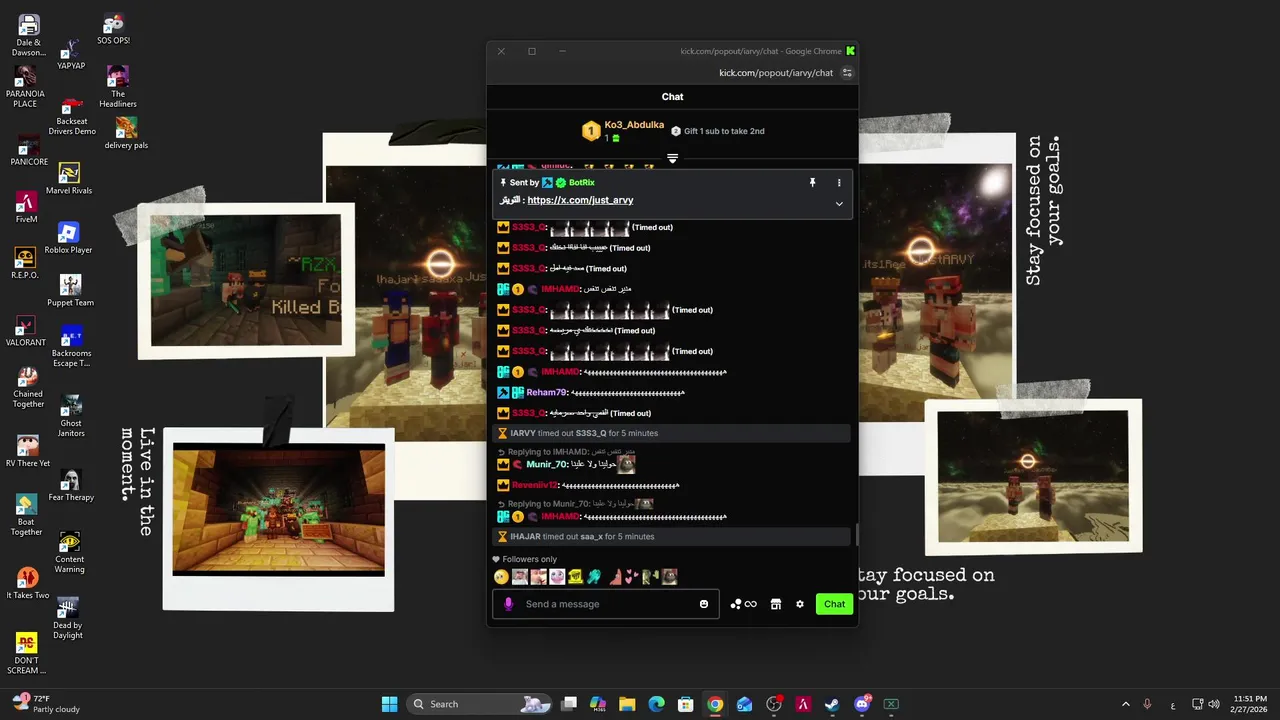This screenshot has height=720, width=1280.
Task: Open the Kick shop storefront icon
Action: (x=775, y=604)
